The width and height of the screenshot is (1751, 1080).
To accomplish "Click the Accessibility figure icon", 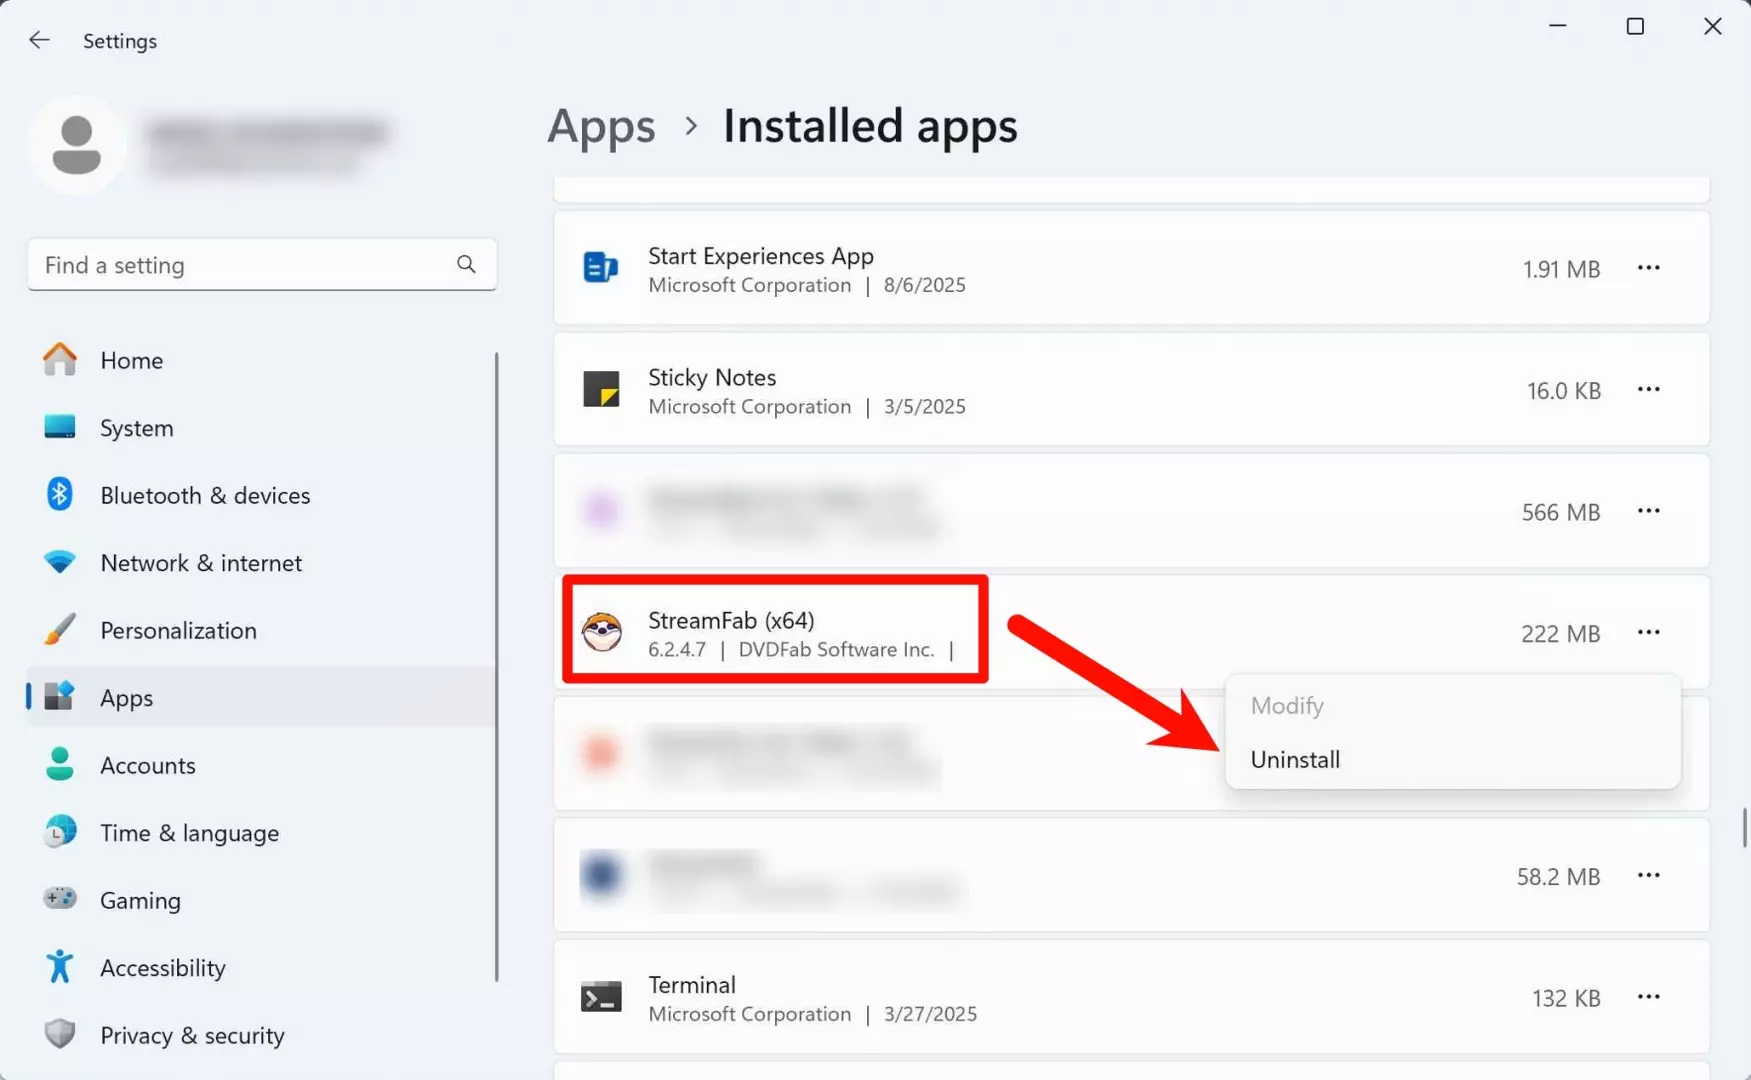I will [60, 966].
